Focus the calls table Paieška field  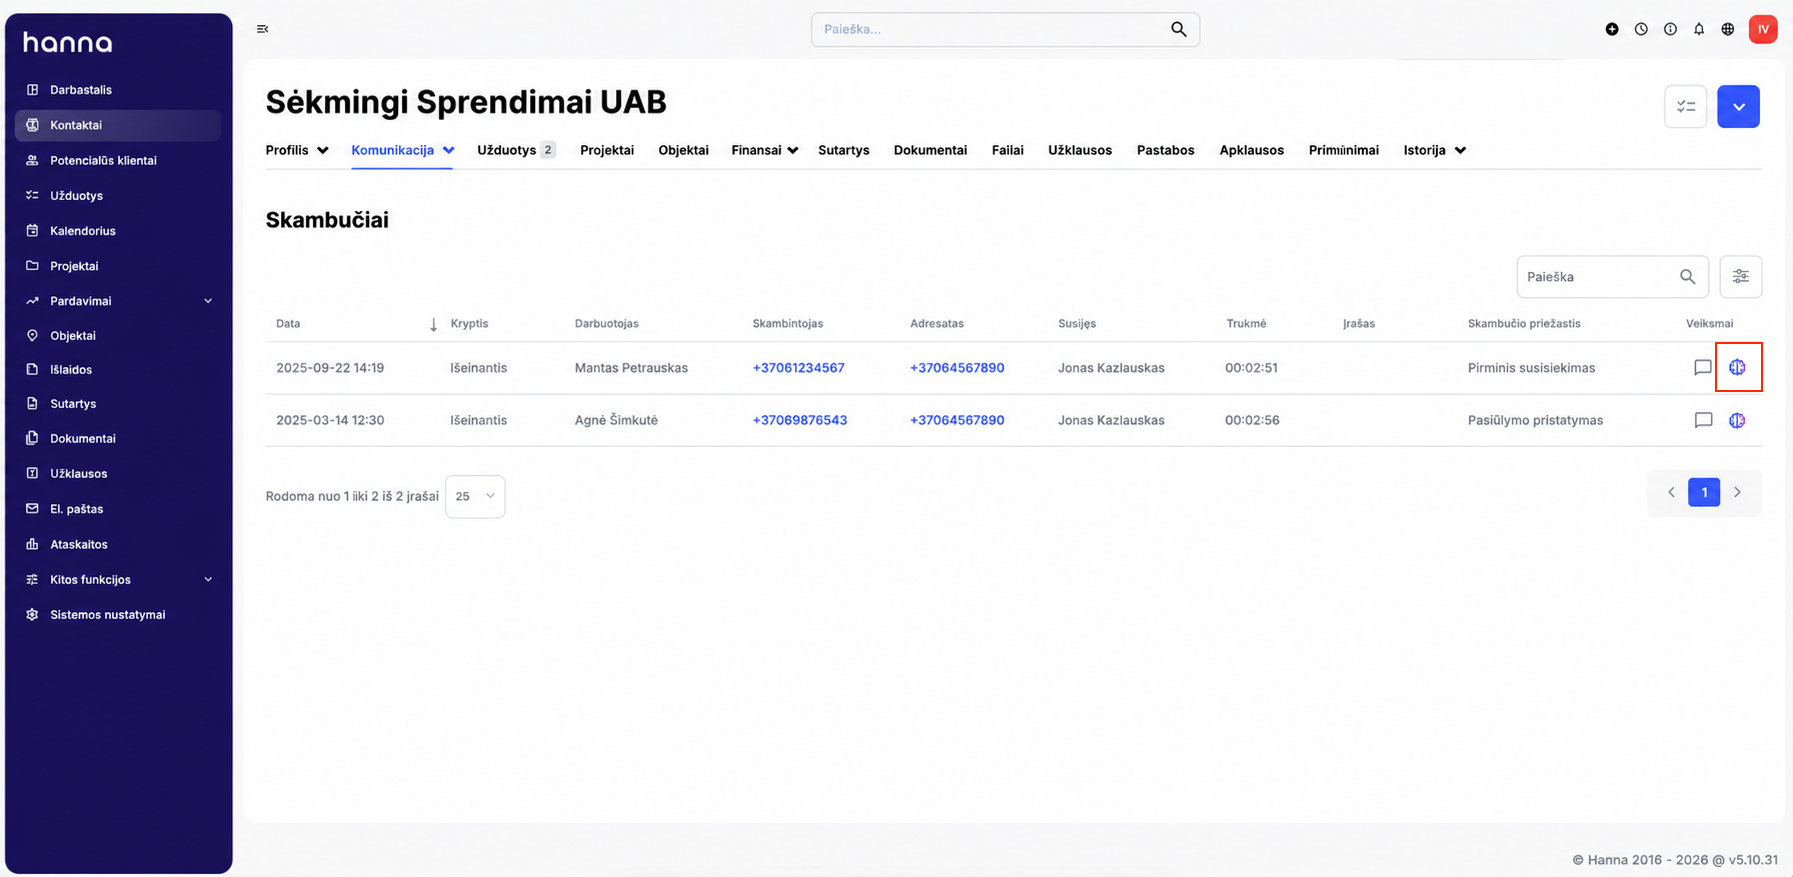(x=1612, y=277)
